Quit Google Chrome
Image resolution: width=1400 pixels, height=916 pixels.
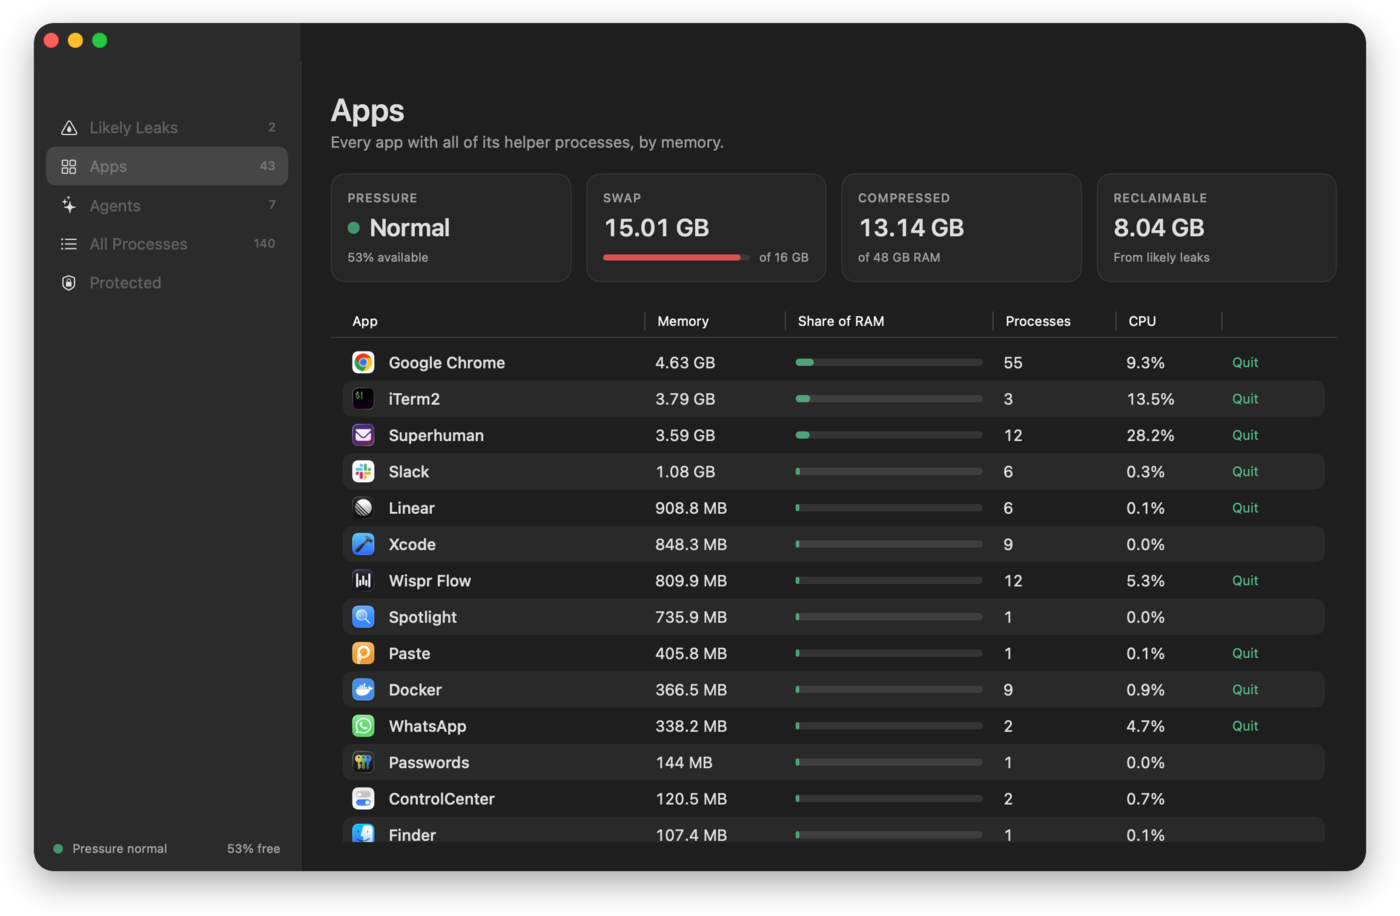coord(1245,362)
